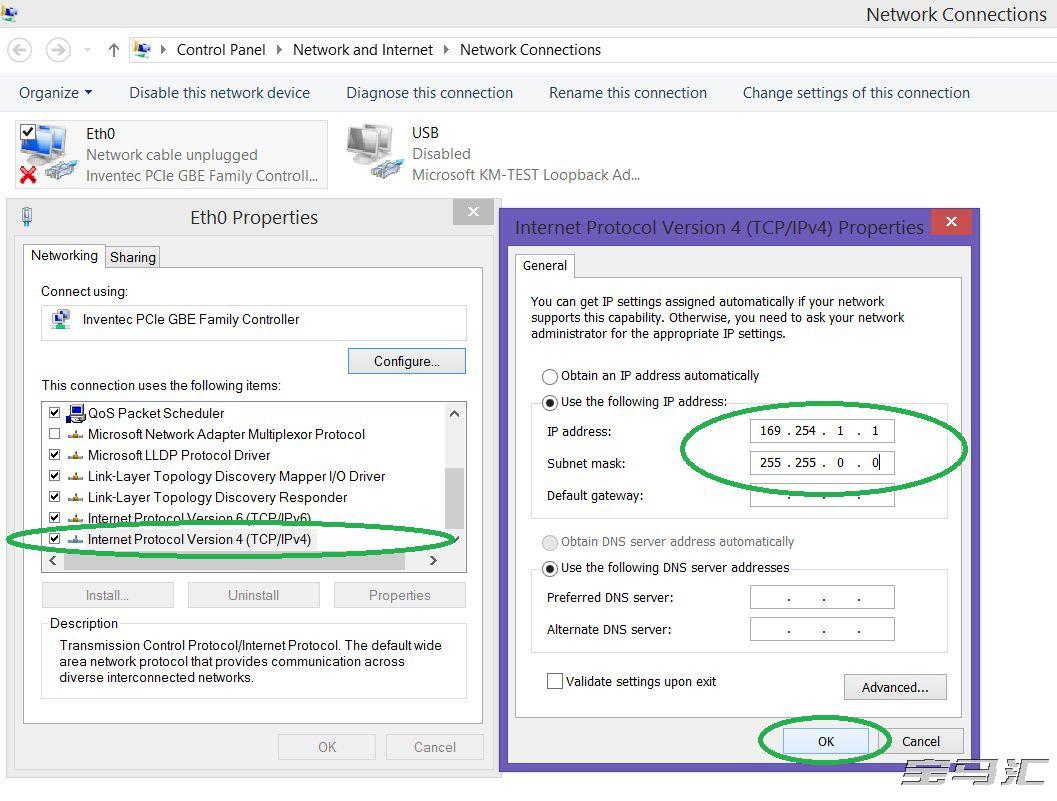
Task: Close the Eth0 Properties dialog
Action: 473,212
